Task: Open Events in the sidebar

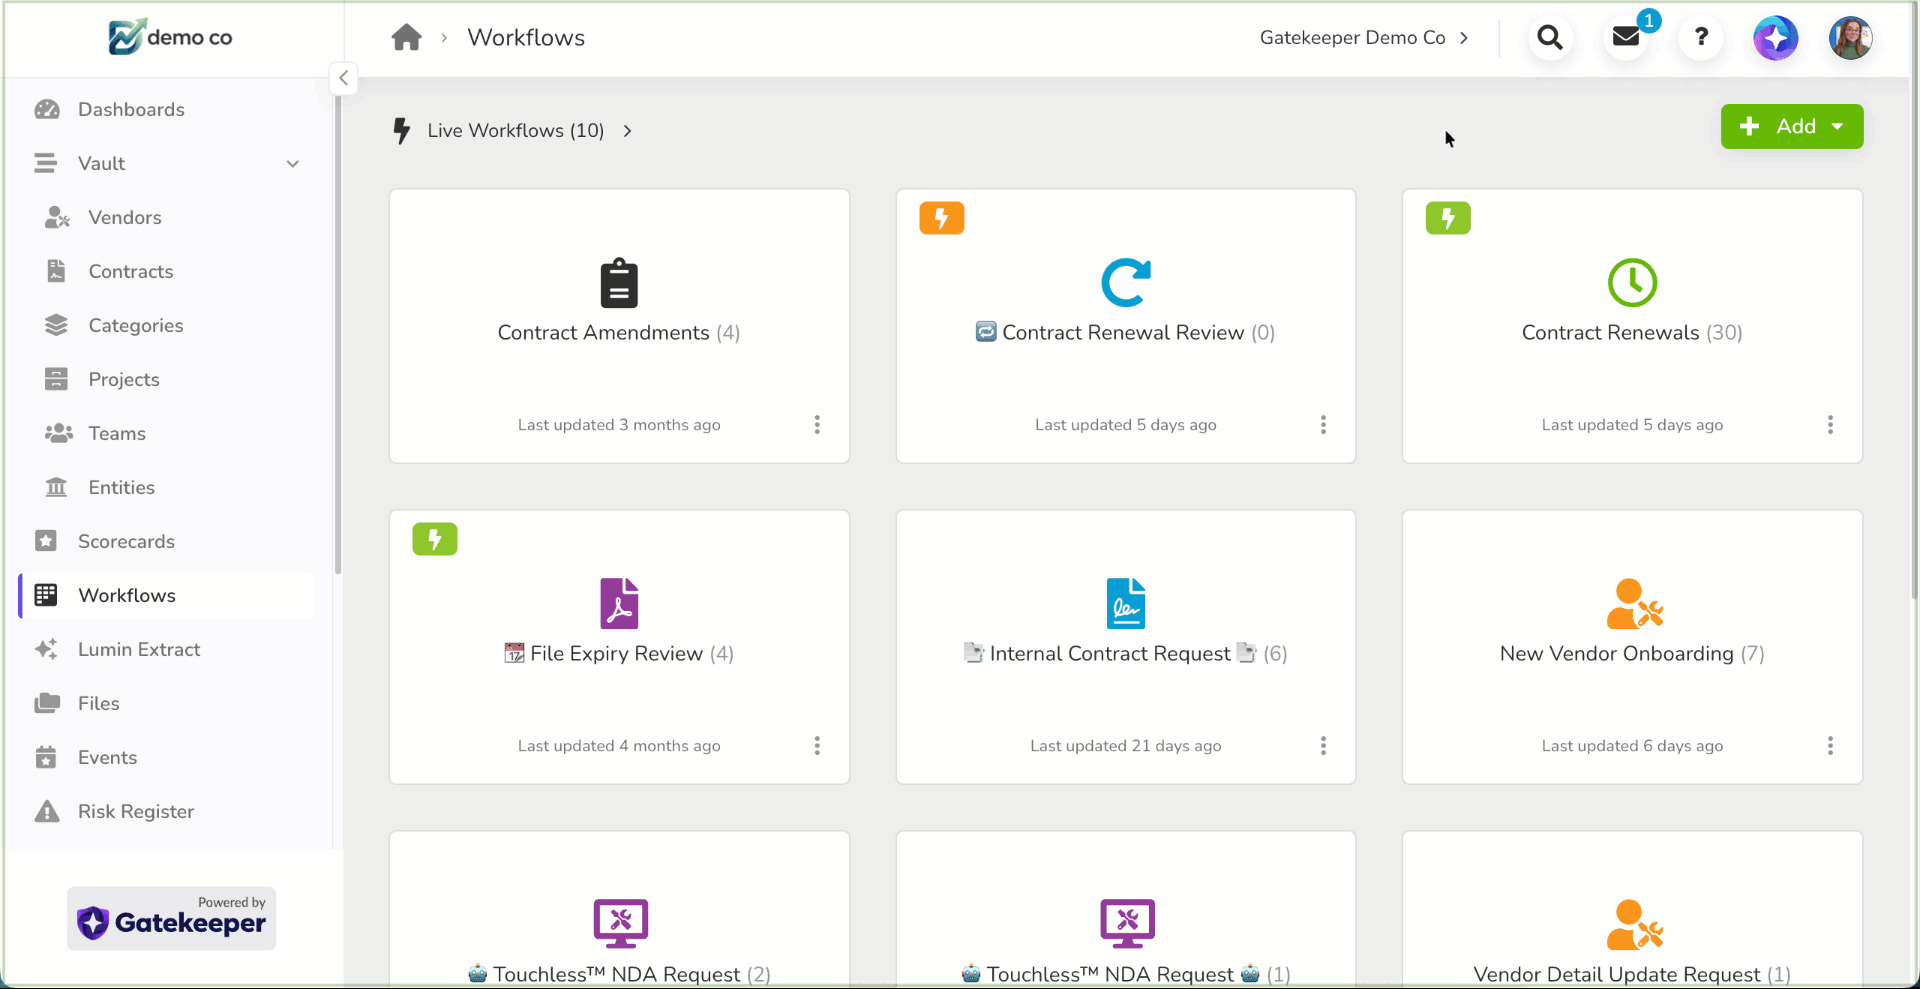Action: coord(108,758)
